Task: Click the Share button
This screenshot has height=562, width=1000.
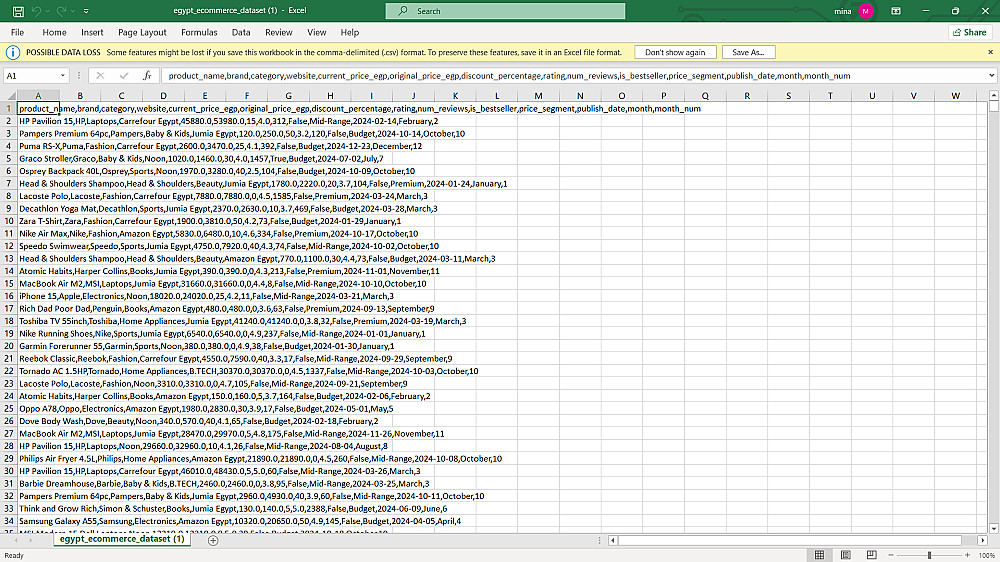Action: click(x=969, y=32)
